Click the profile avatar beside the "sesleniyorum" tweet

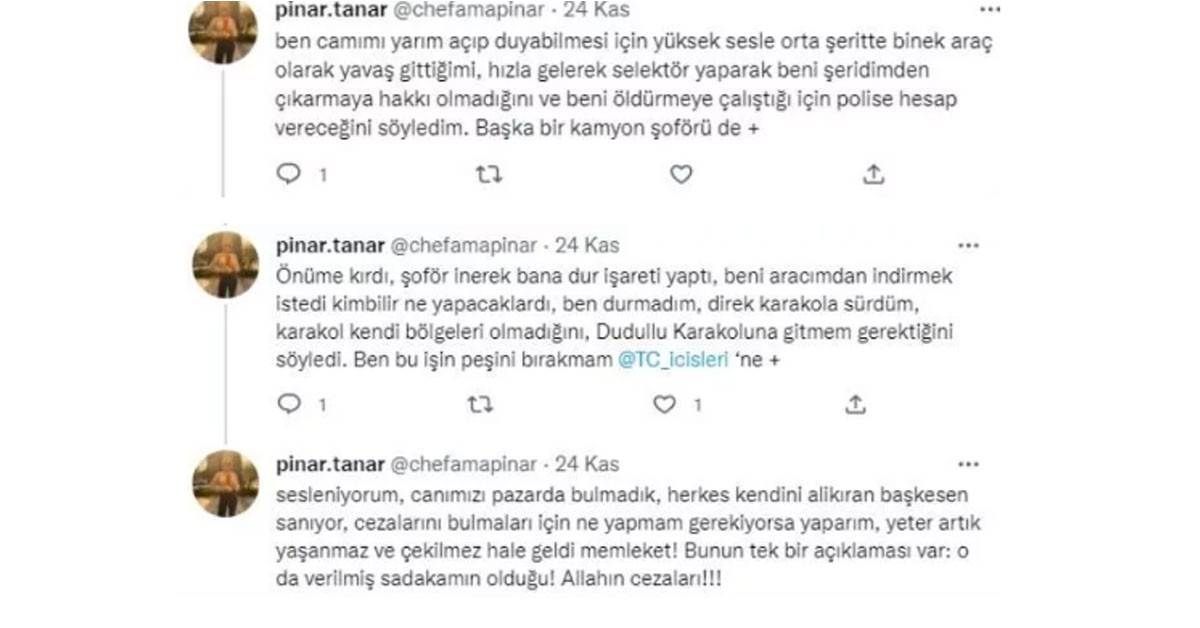pyautogui.click(x=225, y=483)
